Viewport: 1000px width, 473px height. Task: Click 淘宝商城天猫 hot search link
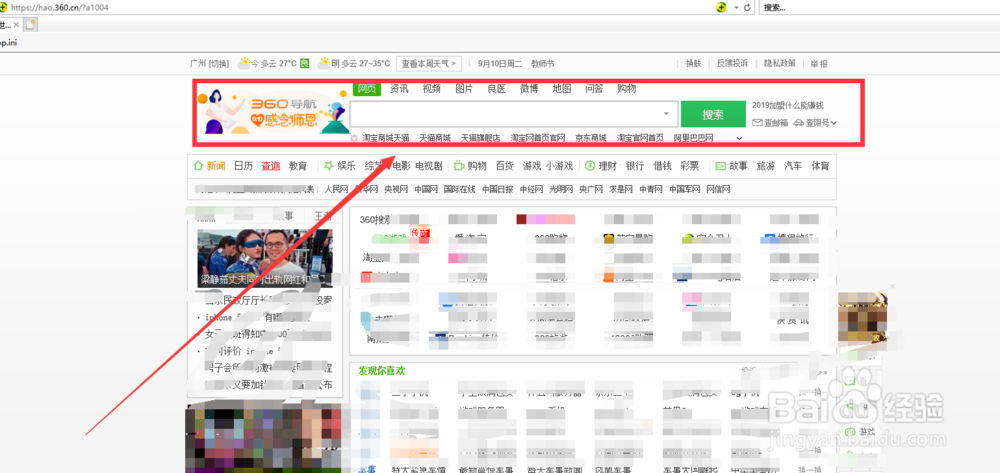pyautogui.click(x=386, y=138)
